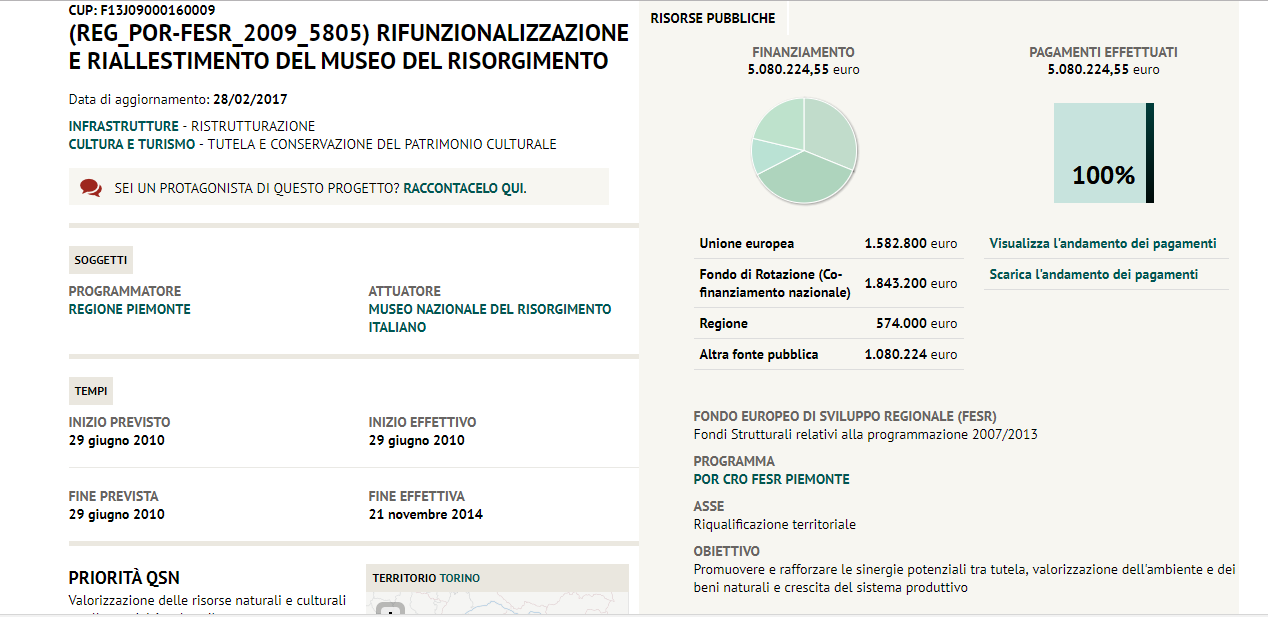Click the Inizio Previsto date 29 giugno 2010
The height and width of the screenshot is (617, 1268).
(117, 440)
